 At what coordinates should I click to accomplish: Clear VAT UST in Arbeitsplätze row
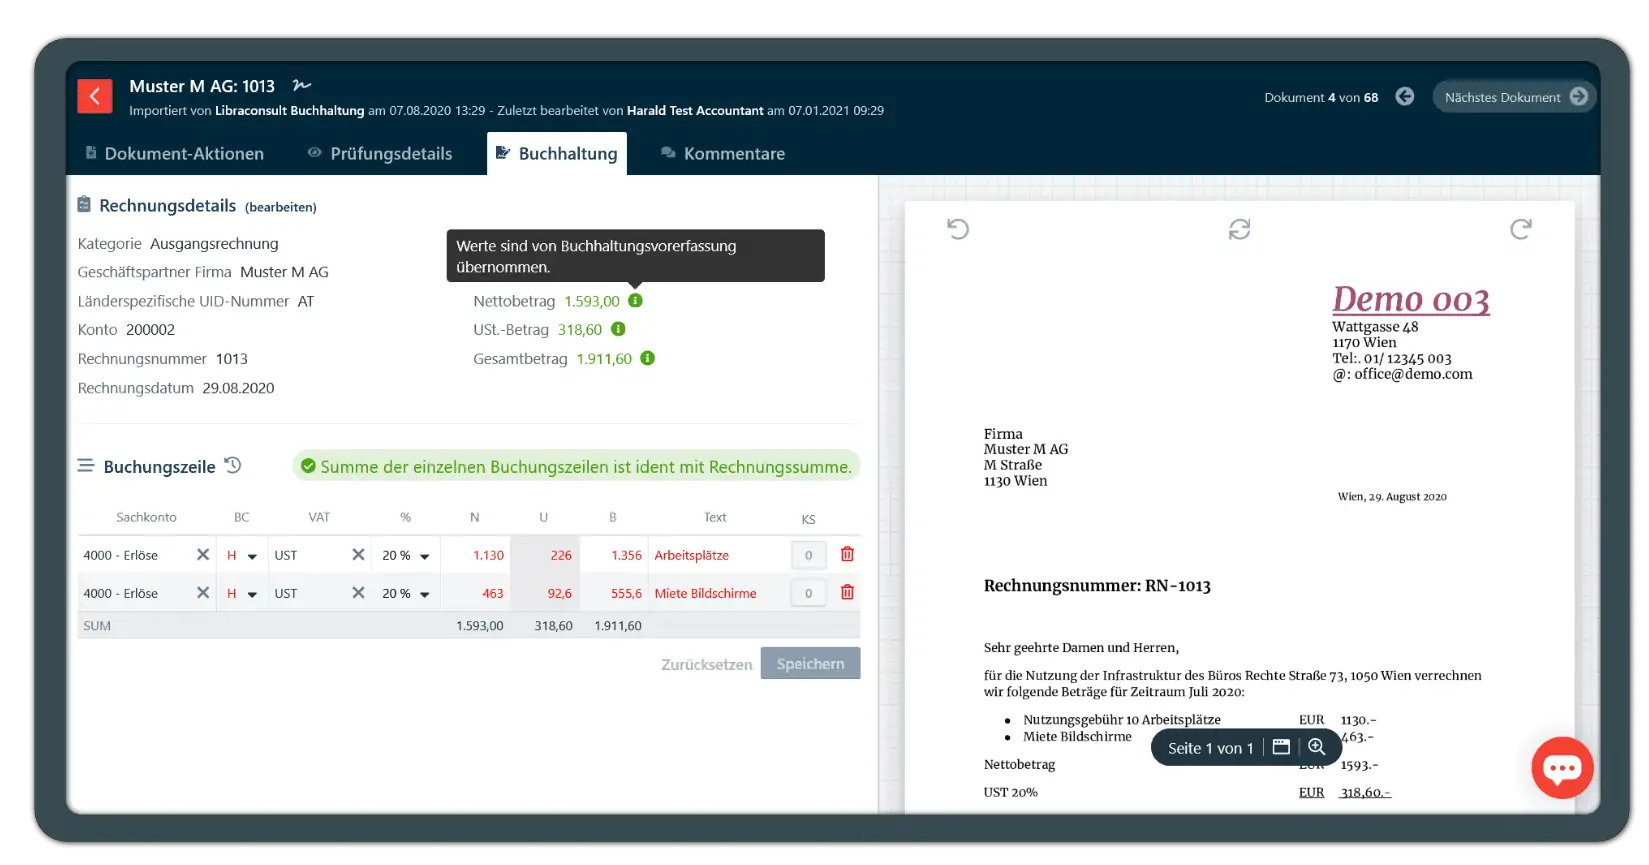[358, 555]
